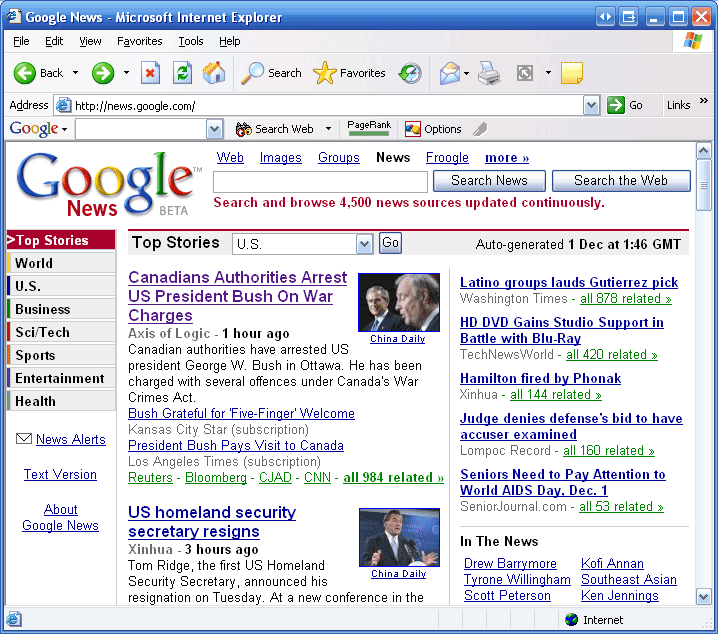Click the Go button beside edition dropdown
Image resolution: width=718 pixels, height=634 pixels.
tap(390, 243)
